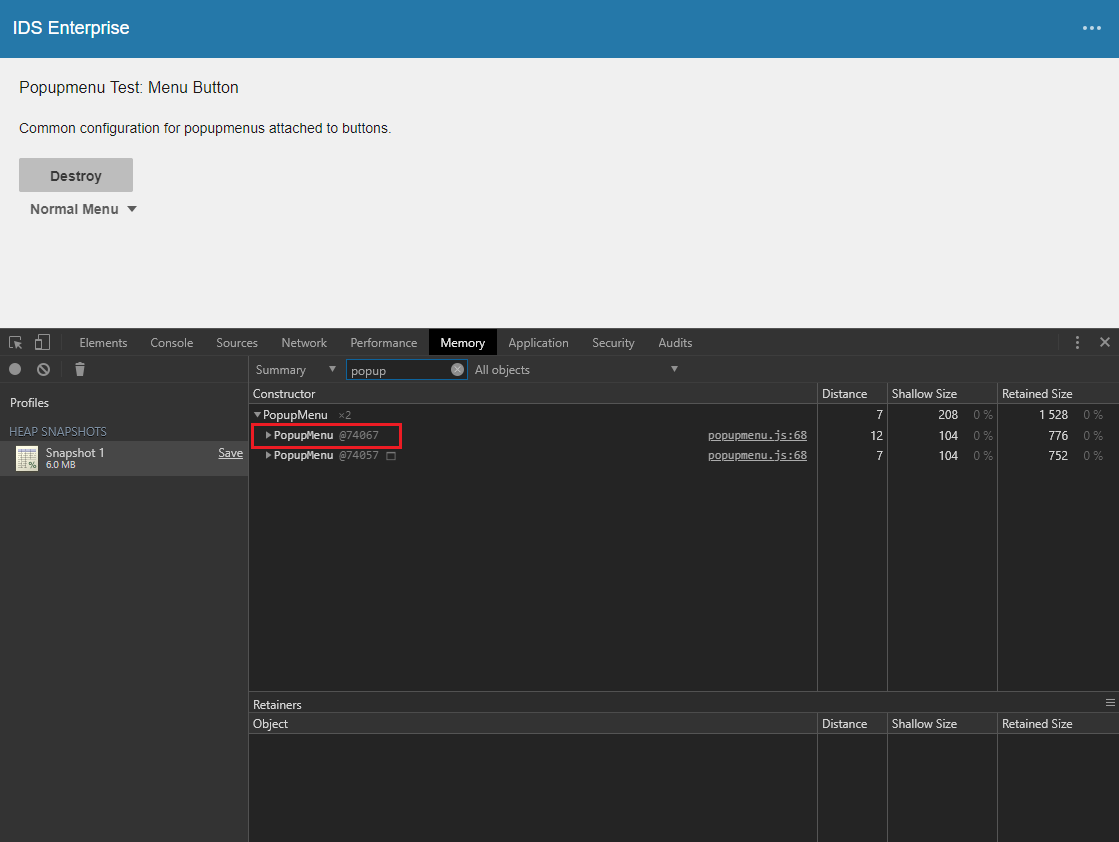Sort by the upper Shallow Size column header
The height and width of the screenshot is (842, 1119).
tap(942, 394)
